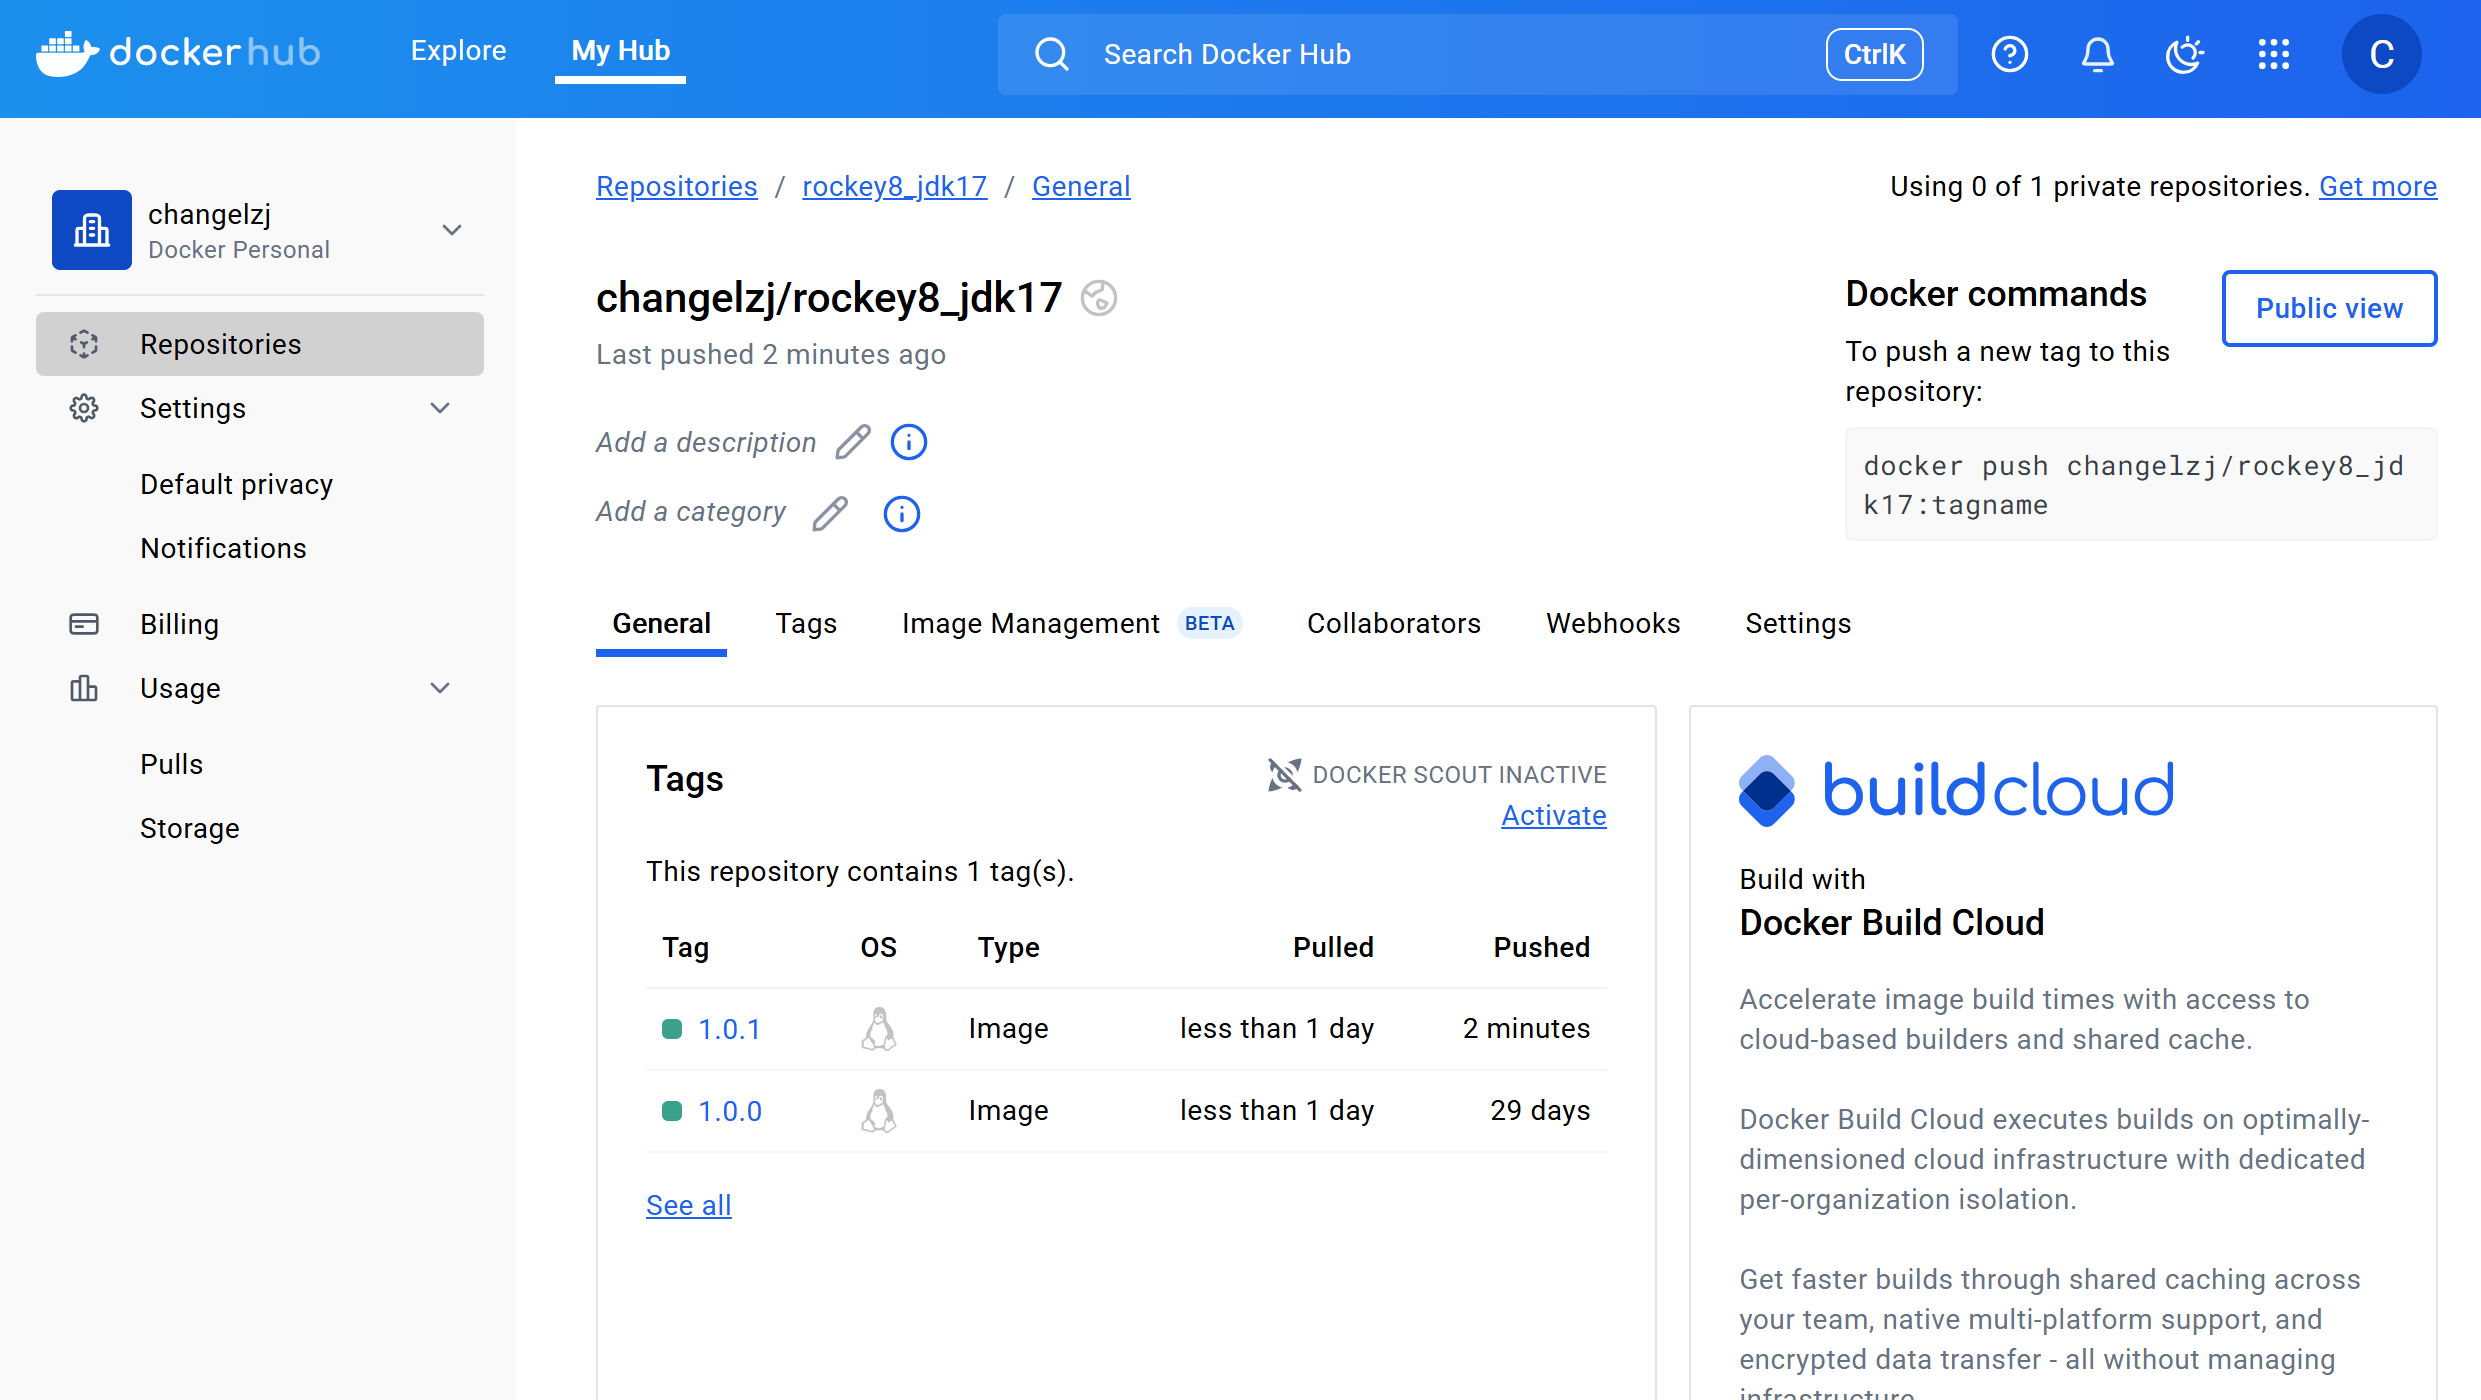Open the user avatar C menu
This screenshot has height=1400, width=2481.
tap(2381, 54)
